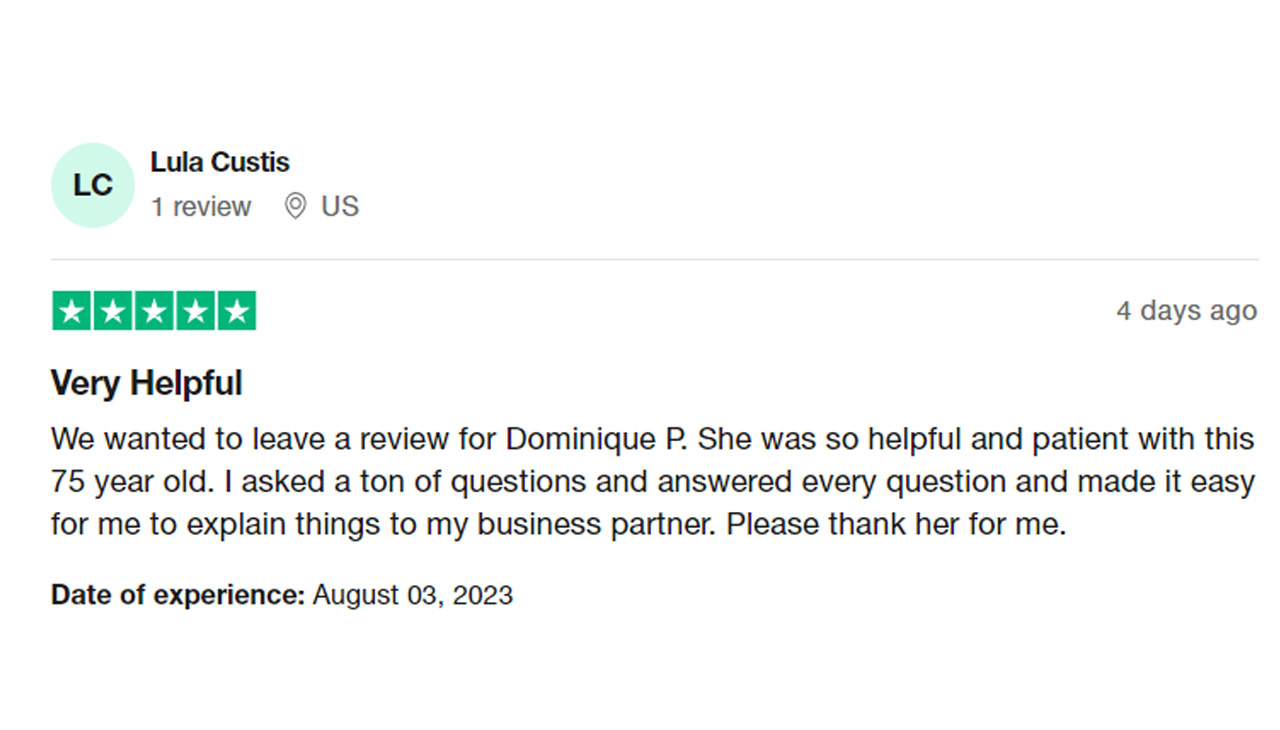
Task: Click "Please thank her for me" sentence
Action: tap(896, 525)
